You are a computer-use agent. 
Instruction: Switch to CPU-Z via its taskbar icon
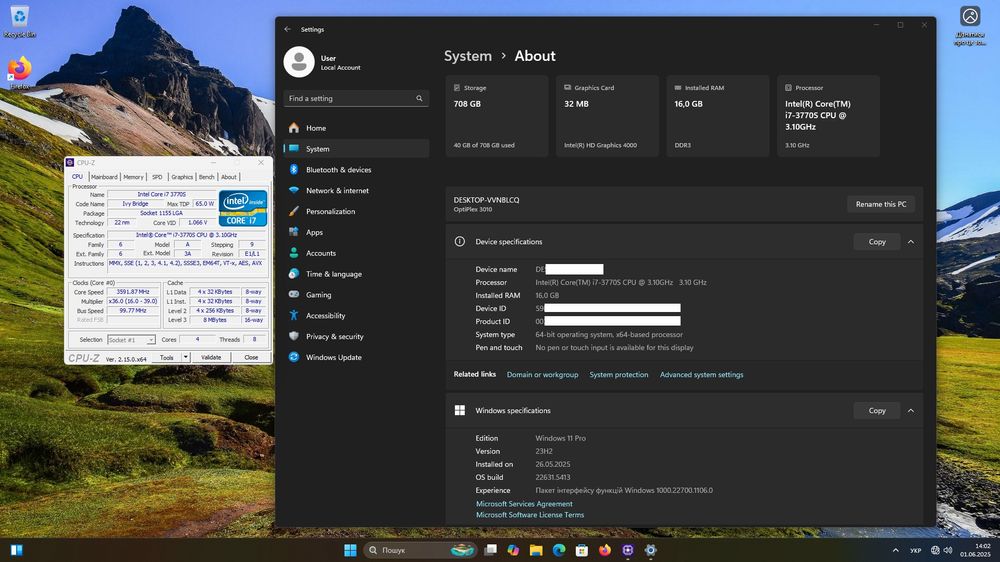628,550
